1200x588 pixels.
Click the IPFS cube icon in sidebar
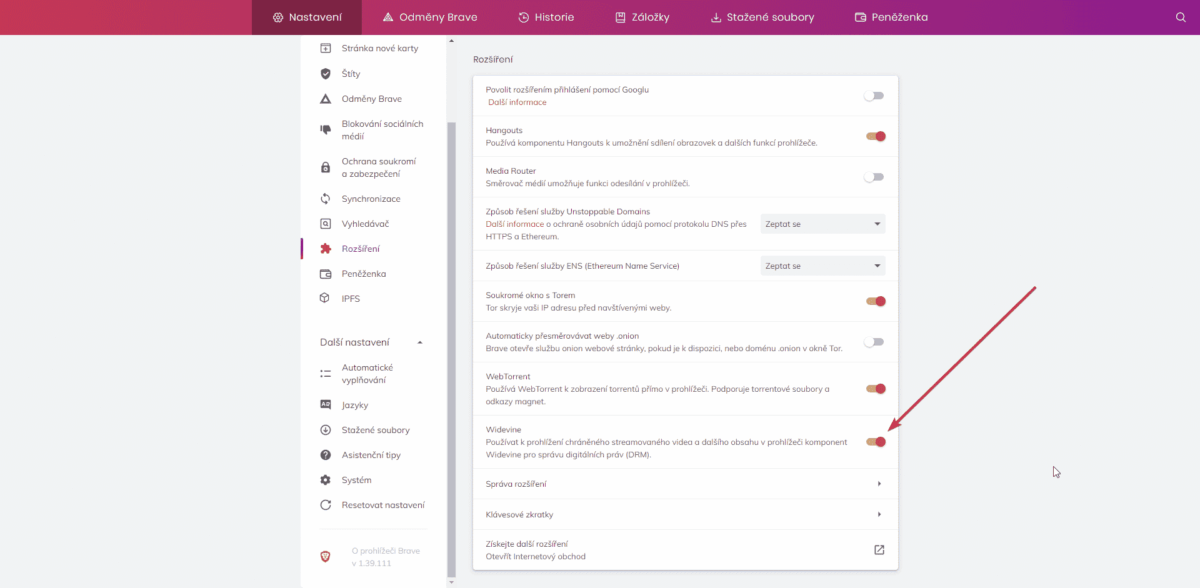pos(325,298)
